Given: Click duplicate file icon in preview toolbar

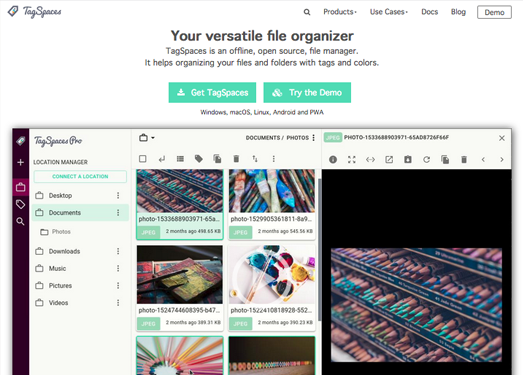Looking at the screenshot, I should (x=445, y=159).
